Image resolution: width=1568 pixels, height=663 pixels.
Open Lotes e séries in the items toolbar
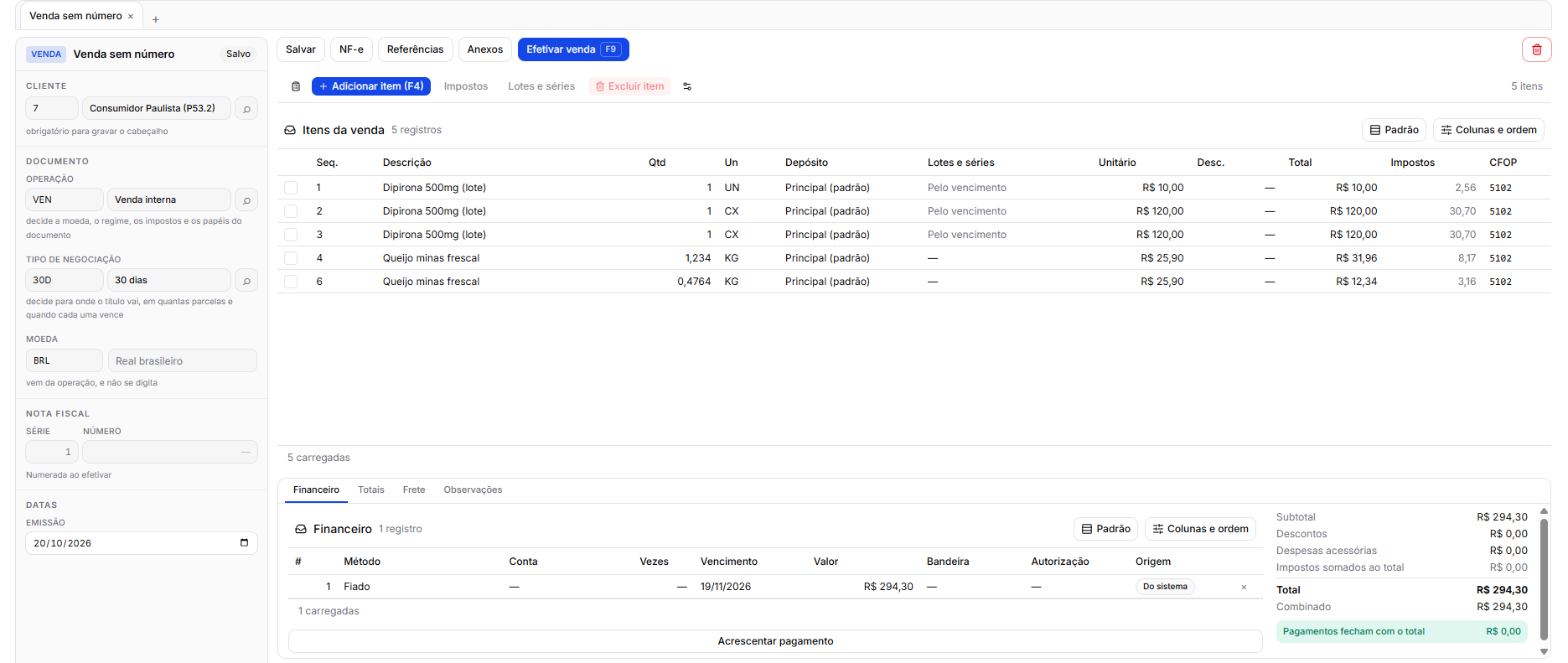click(541, 86)
